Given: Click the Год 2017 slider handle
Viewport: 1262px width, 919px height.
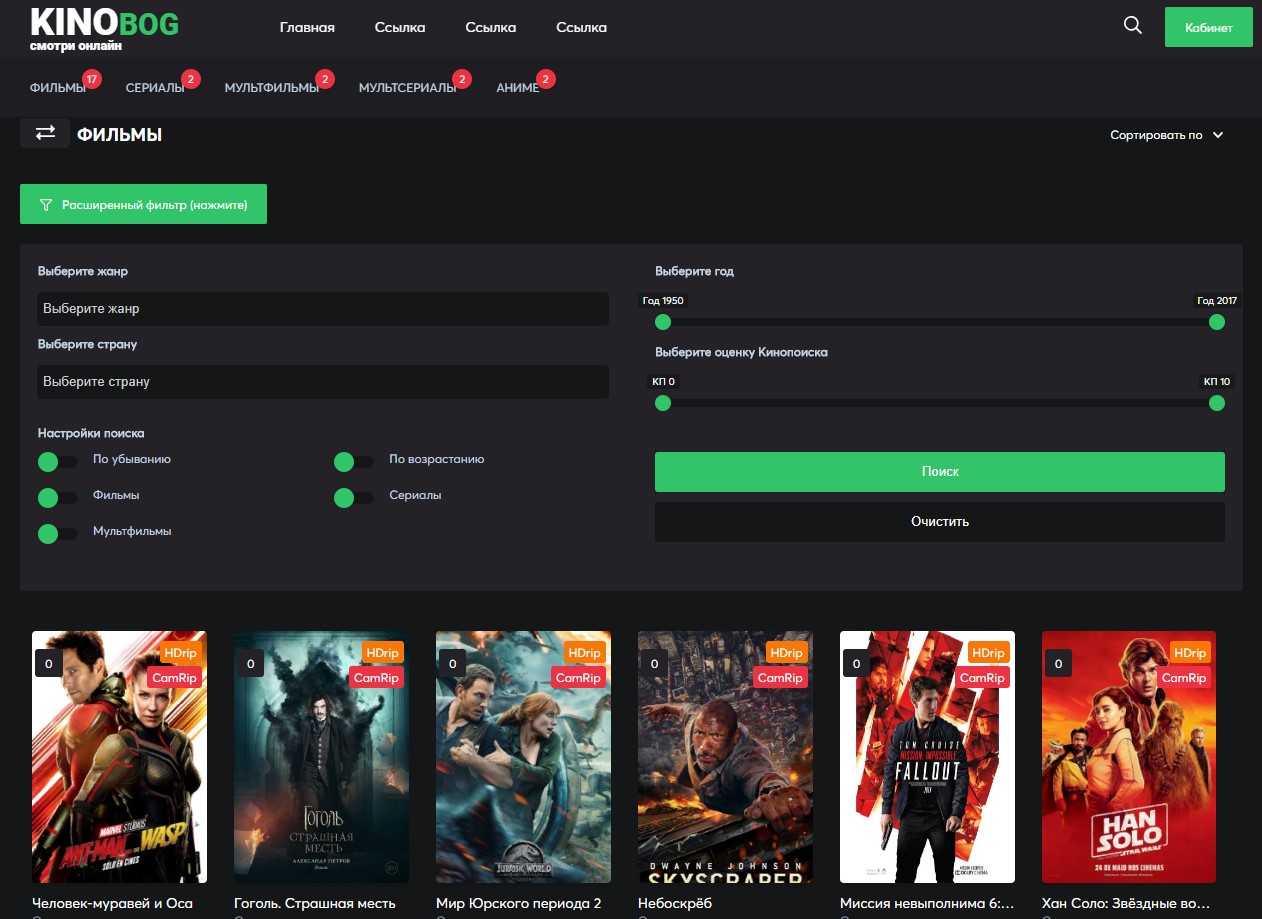Looking at the screenshot, I should (1216, 322).
